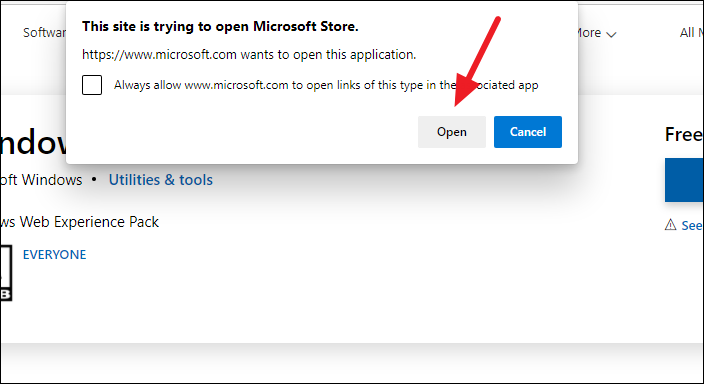The height and width of the screenshot is (384, 704).
Task: Click the Always allow links label text
Action: point(326,85)
